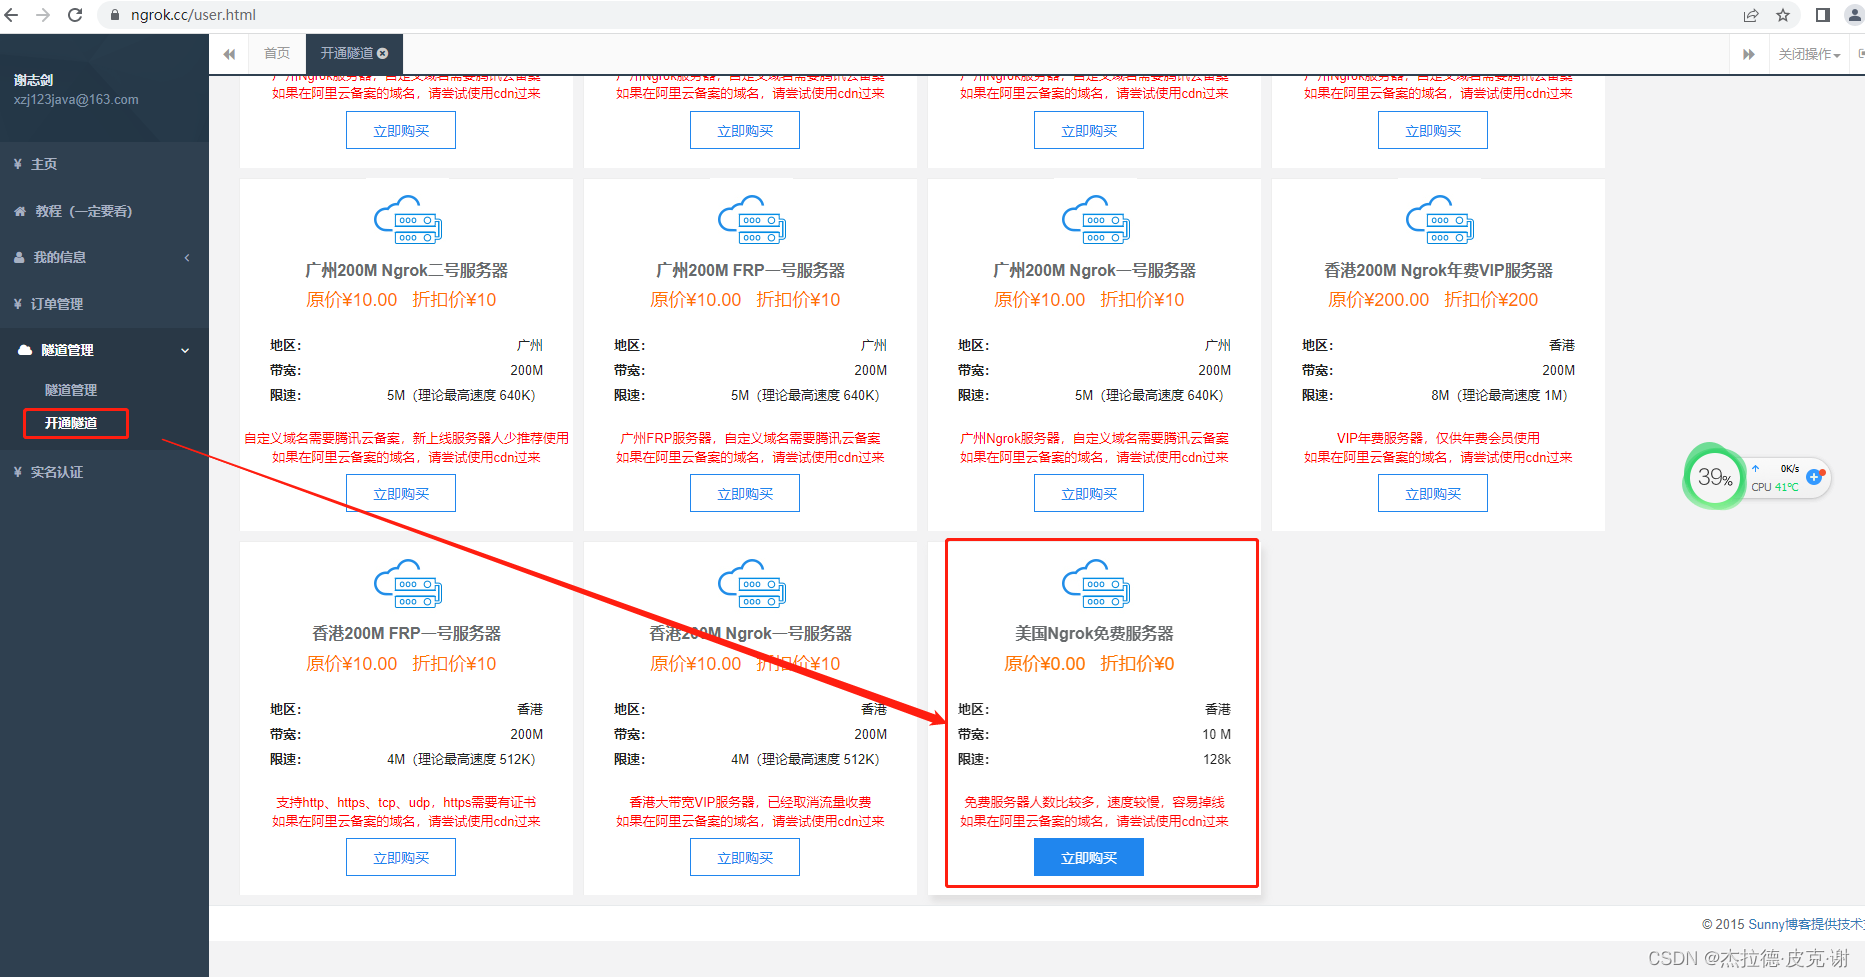Close the 开通隧道 tab with x icon

[x=382, y=53]
